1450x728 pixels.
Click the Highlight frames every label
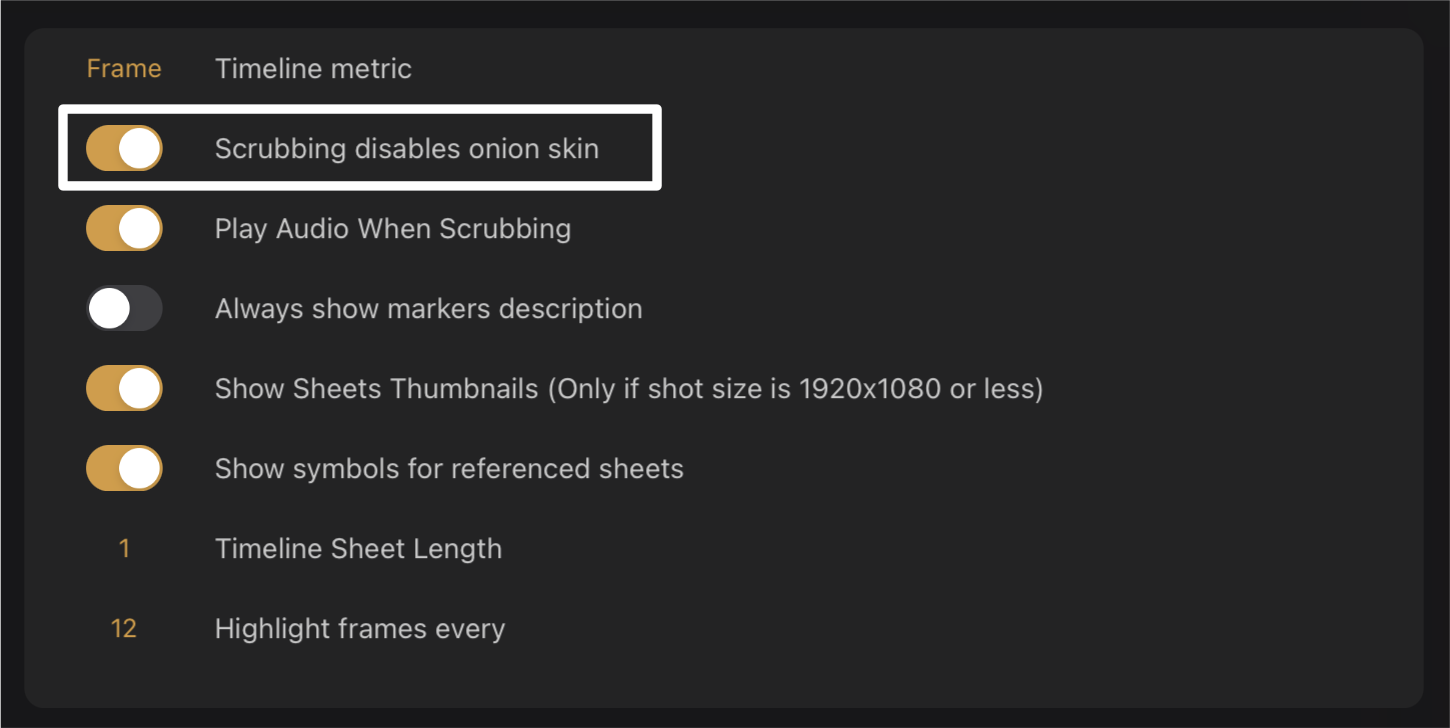[360, 628]
